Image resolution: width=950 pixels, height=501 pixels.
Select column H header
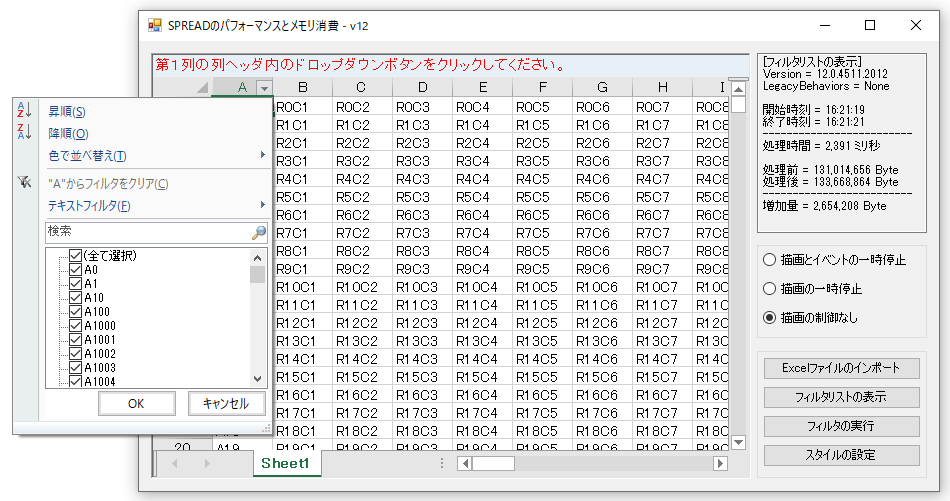pyautogui.click(x=662, y=88)
